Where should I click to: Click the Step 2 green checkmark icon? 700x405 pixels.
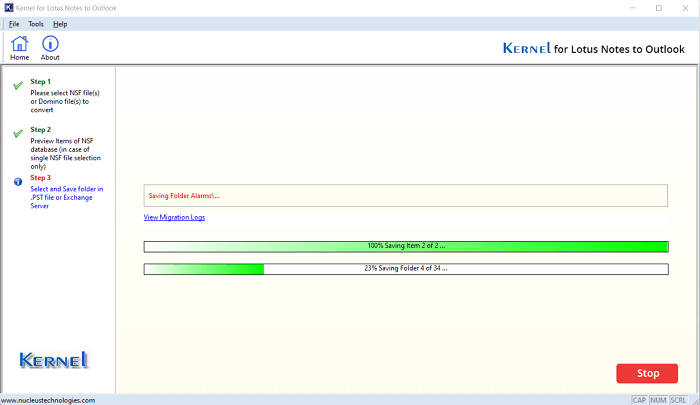click(x=18, y=134)
